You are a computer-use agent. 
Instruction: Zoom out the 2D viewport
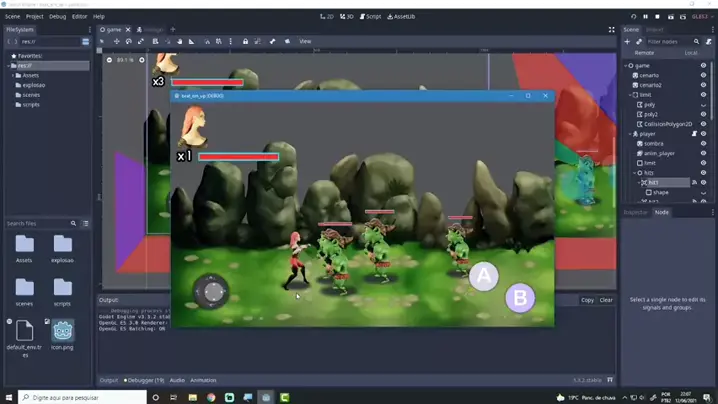coord(109,60)
